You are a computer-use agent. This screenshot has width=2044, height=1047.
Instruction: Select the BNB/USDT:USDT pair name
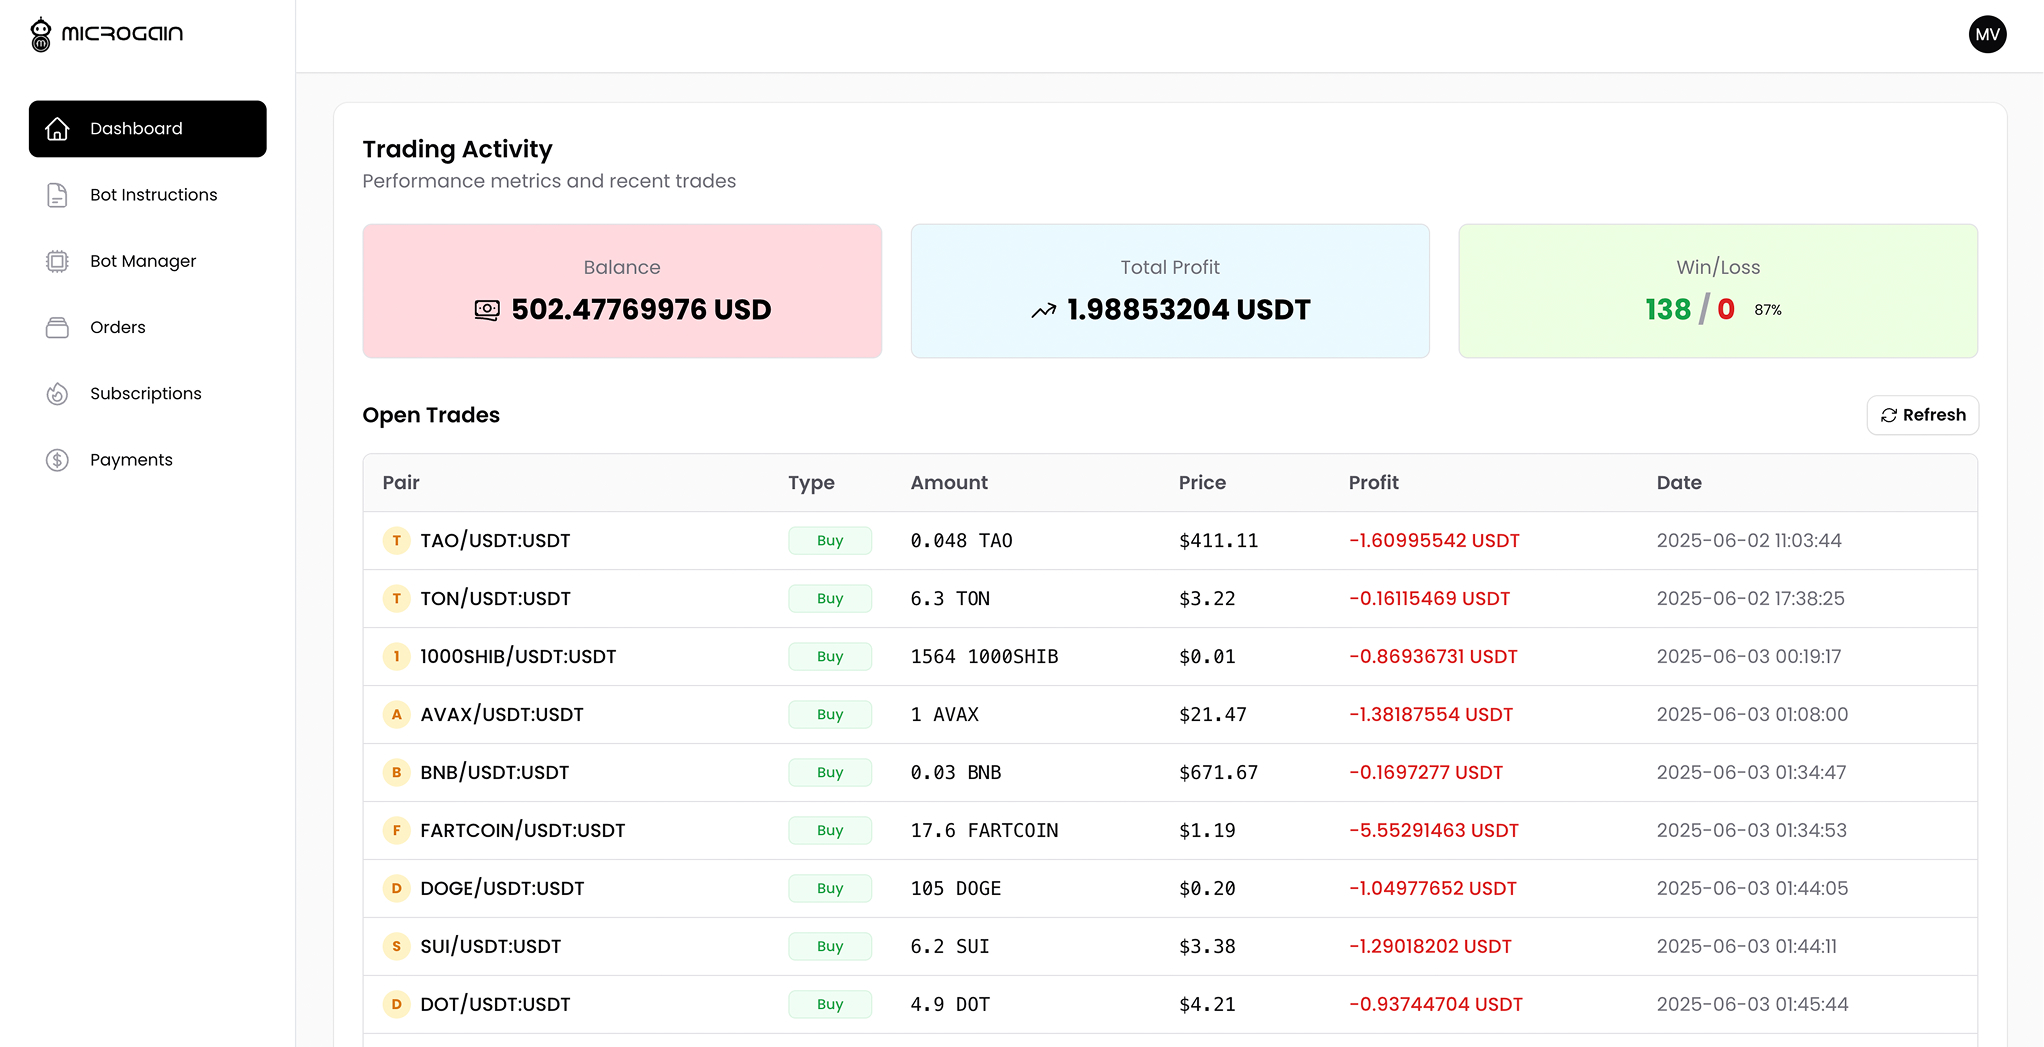click(x=494, y=773)
